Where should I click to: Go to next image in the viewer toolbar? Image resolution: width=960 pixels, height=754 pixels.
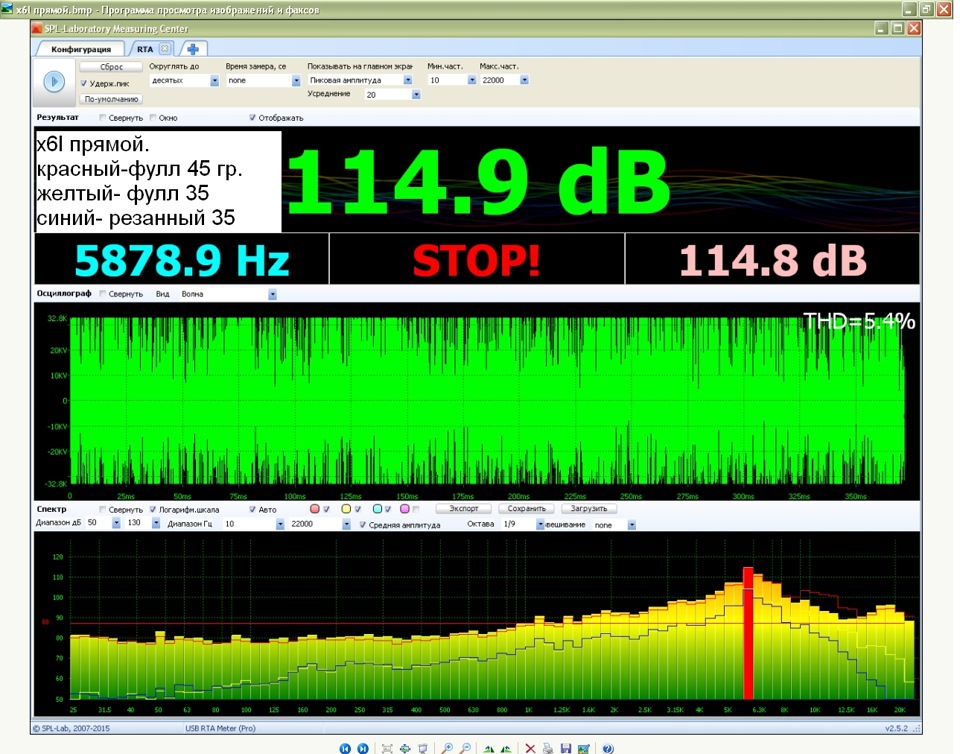pyautogui.click(x=362, y=748)
